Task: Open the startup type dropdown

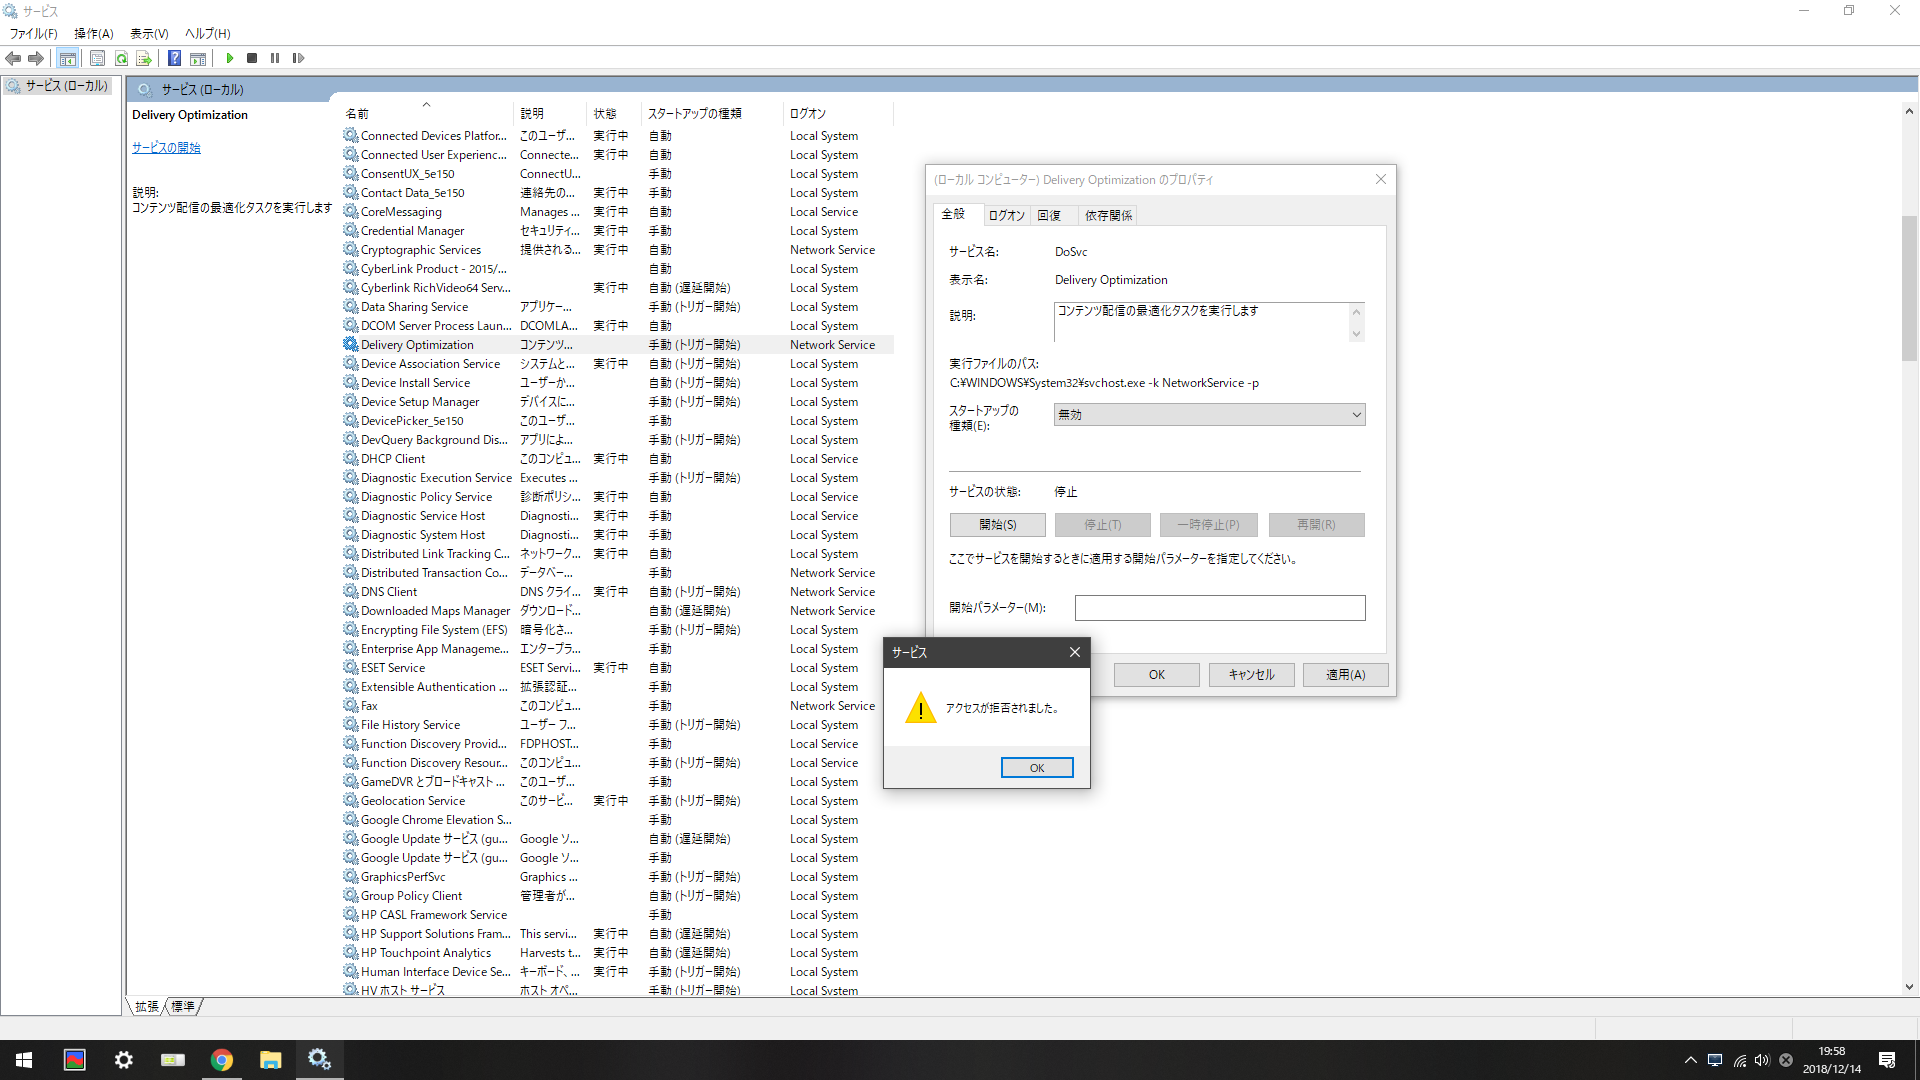Action: (1209, 415)
